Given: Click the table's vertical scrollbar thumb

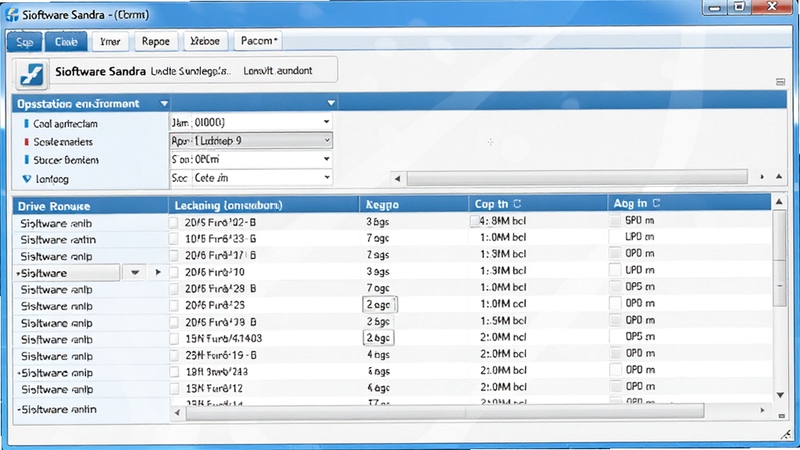Looking at the screenshot, I should coord(779,258).
